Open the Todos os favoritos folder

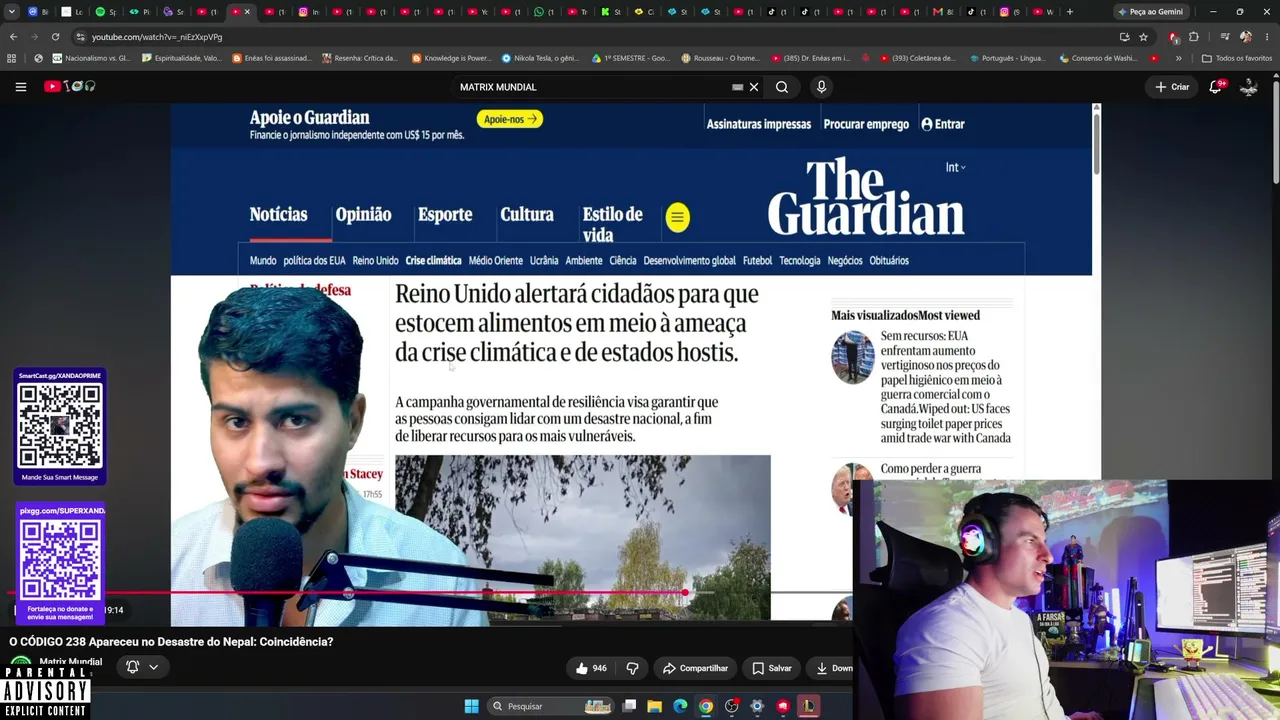click(x=1236, y=58)
